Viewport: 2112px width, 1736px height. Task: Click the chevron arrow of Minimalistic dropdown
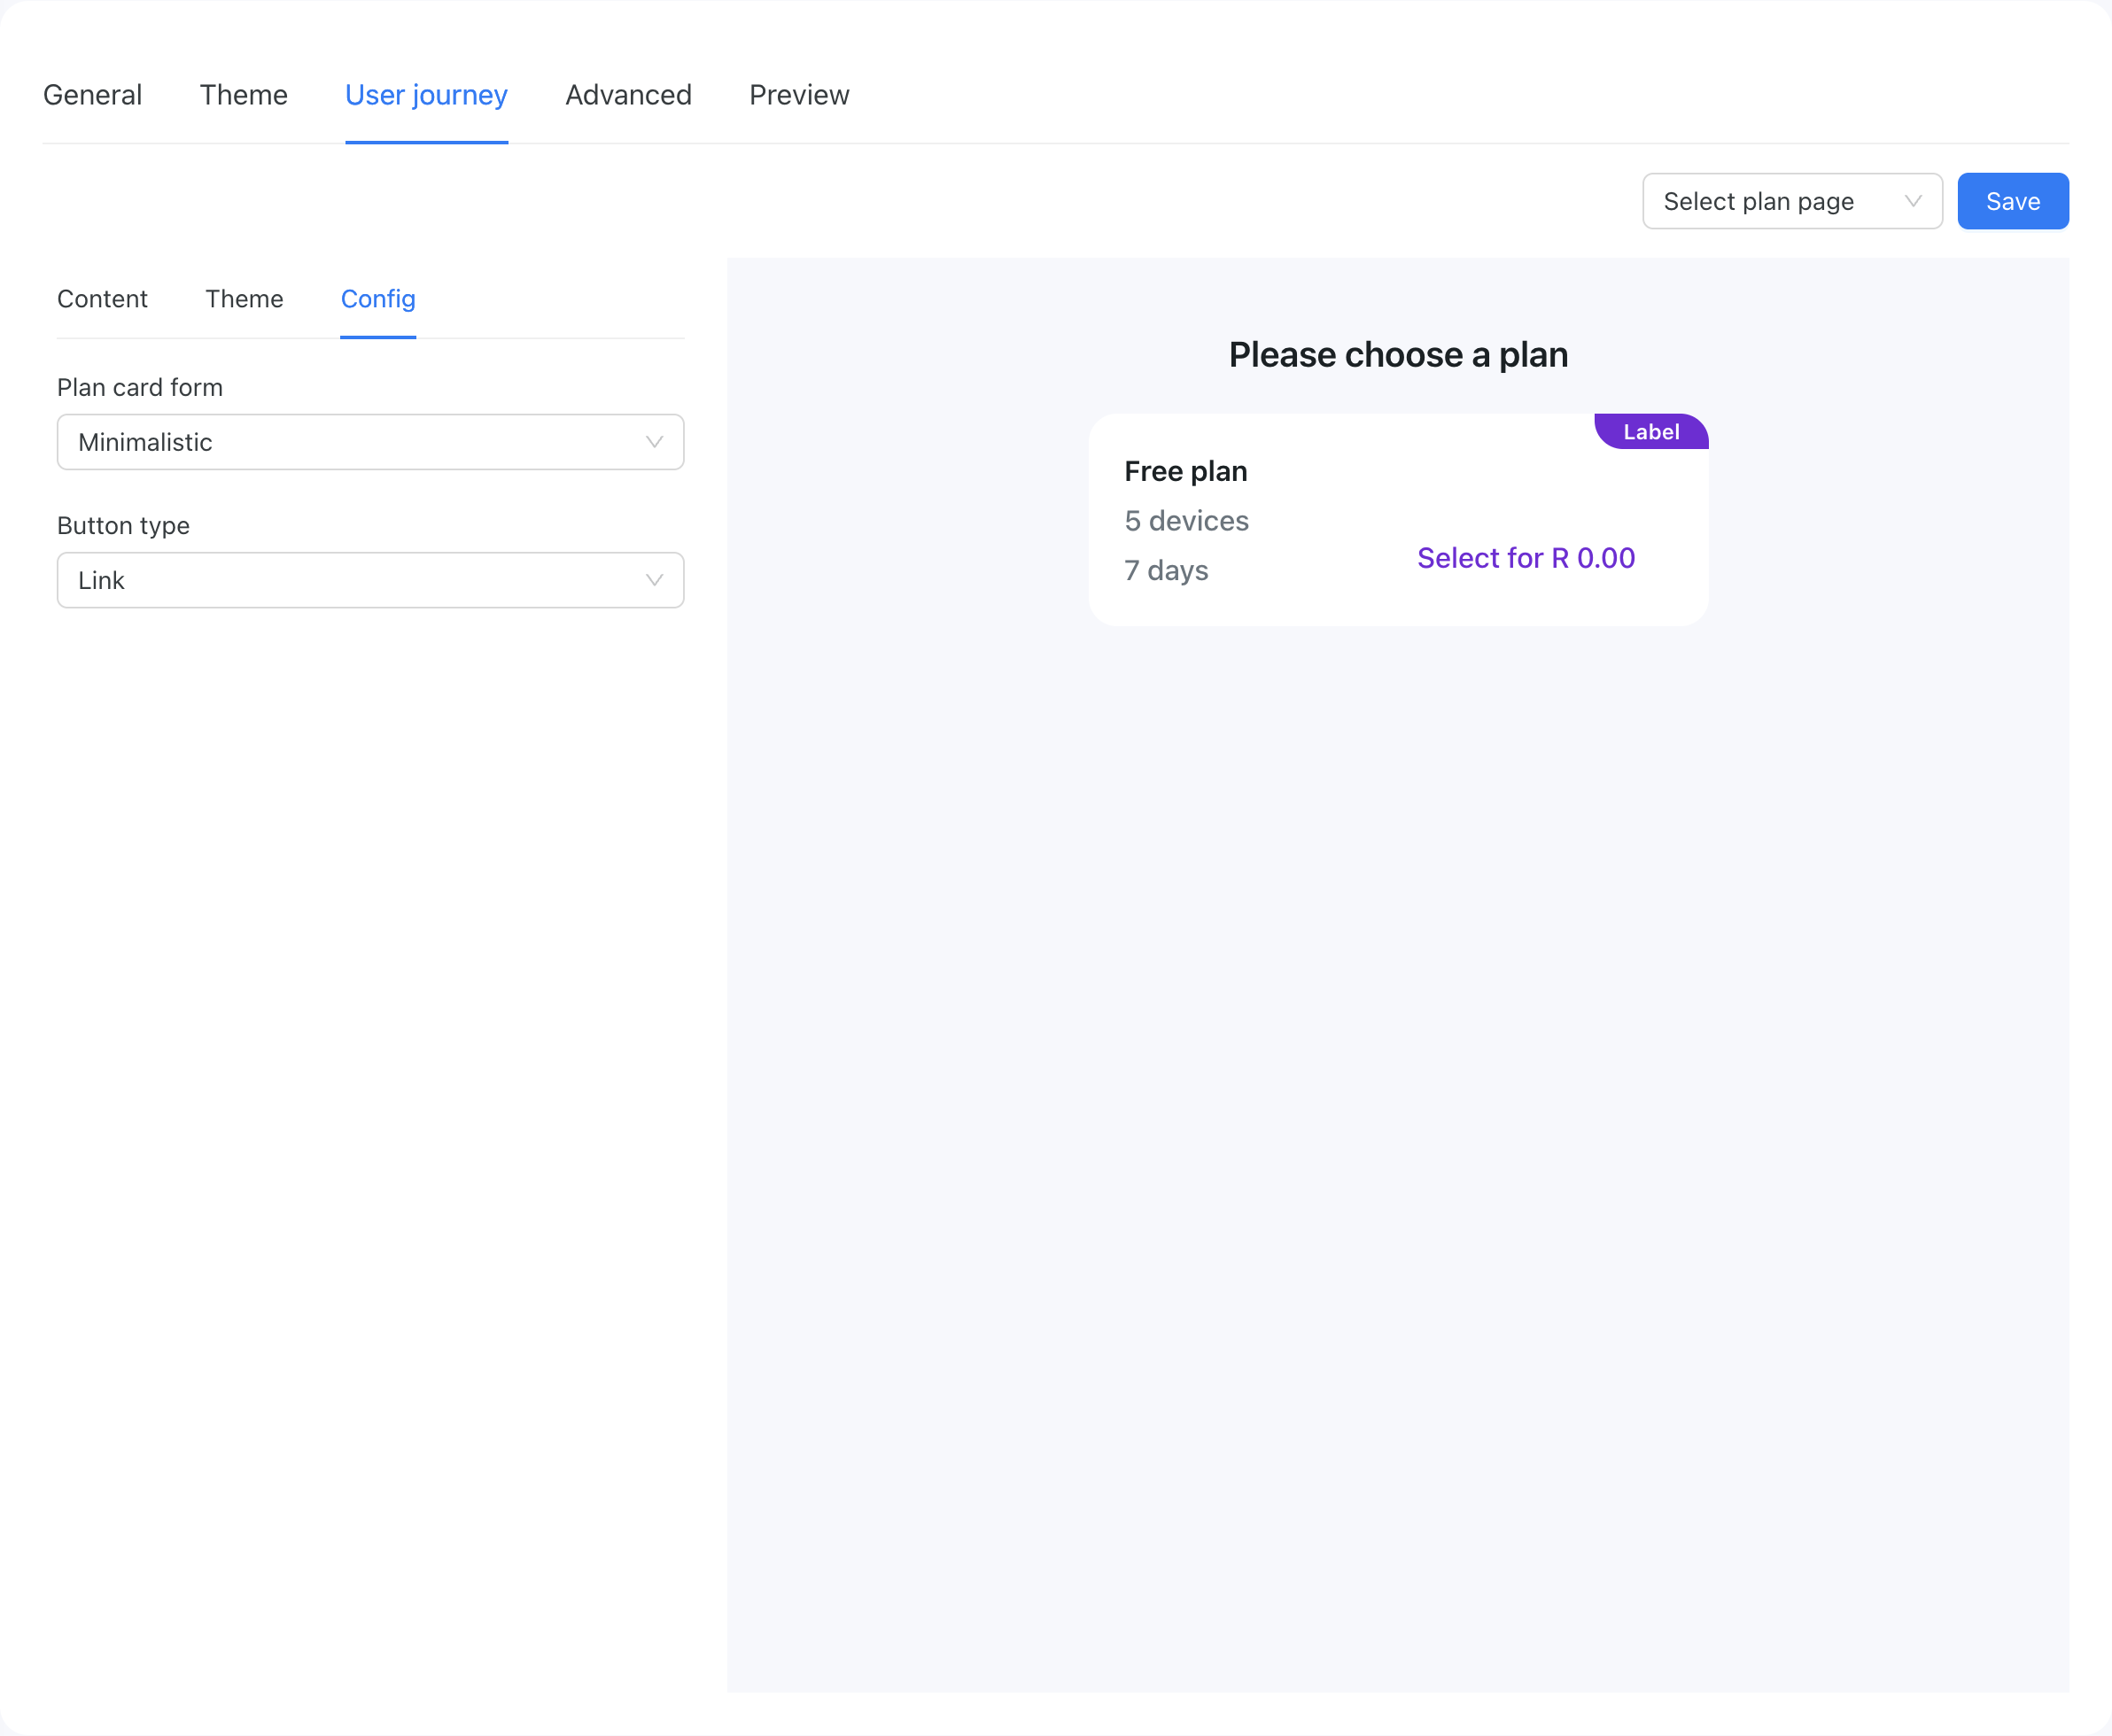(x=654, y=442)
